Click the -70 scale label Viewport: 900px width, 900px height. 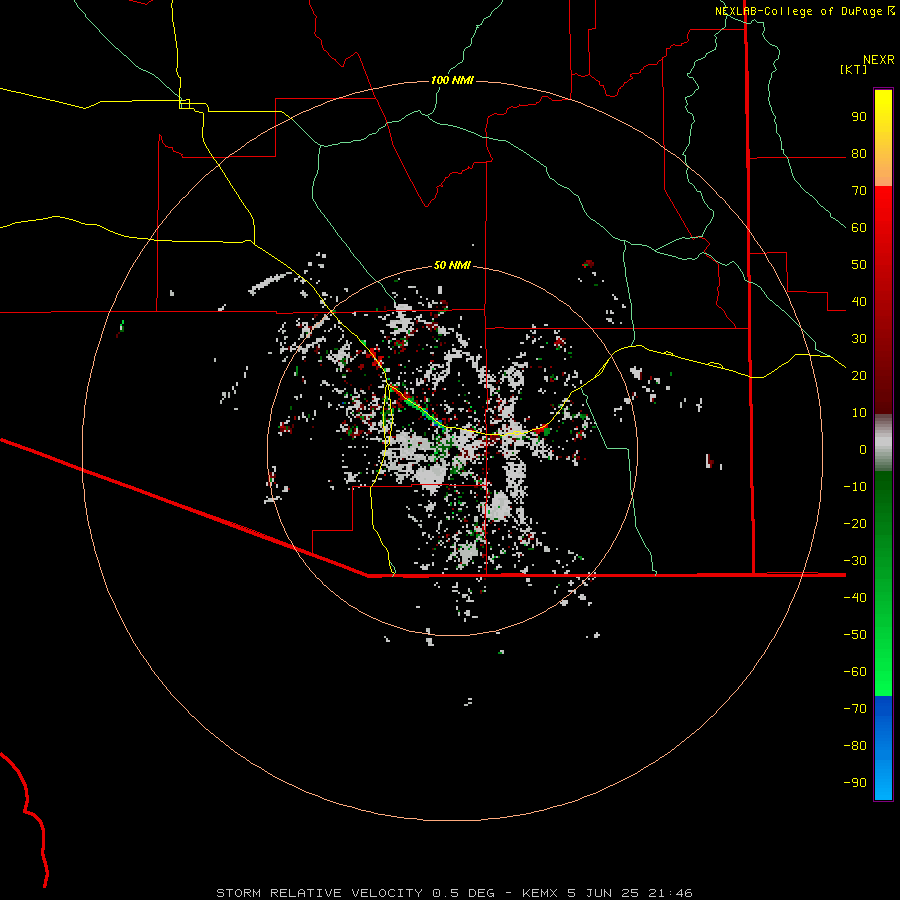(x=855, y=708)
